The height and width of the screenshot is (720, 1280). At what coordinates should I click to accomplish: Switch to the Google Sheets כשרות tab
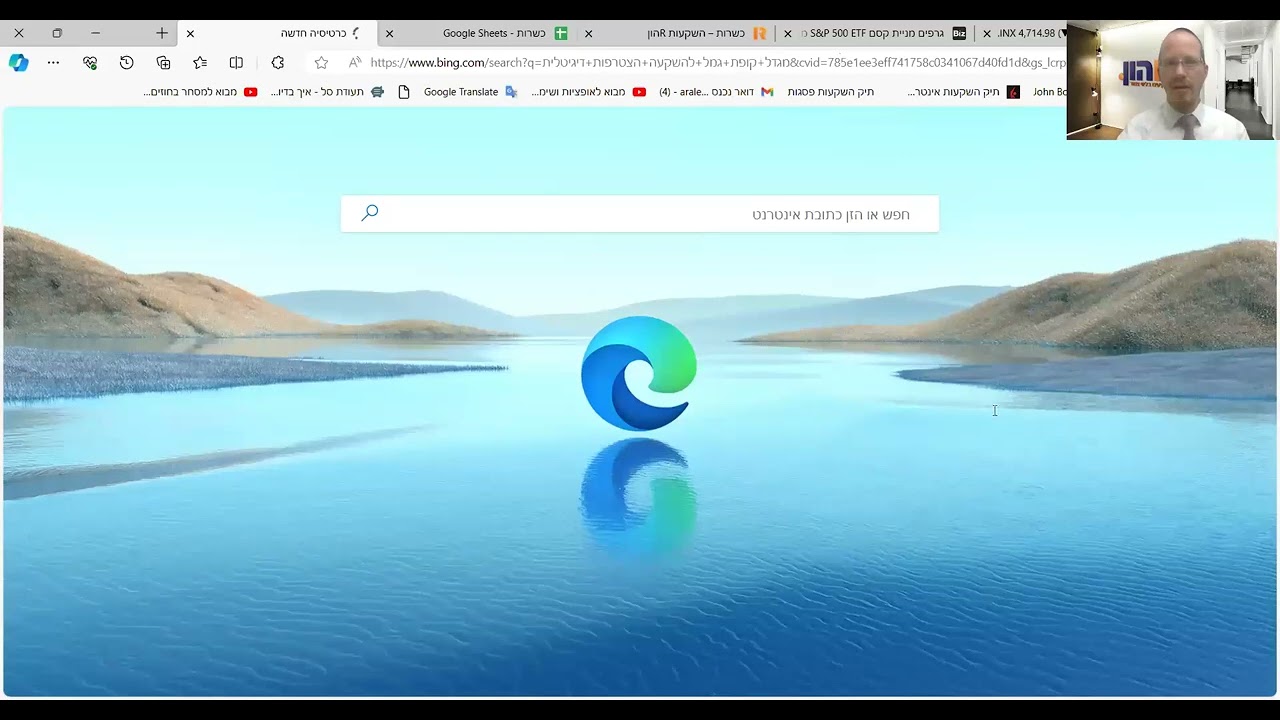point(478,33)
